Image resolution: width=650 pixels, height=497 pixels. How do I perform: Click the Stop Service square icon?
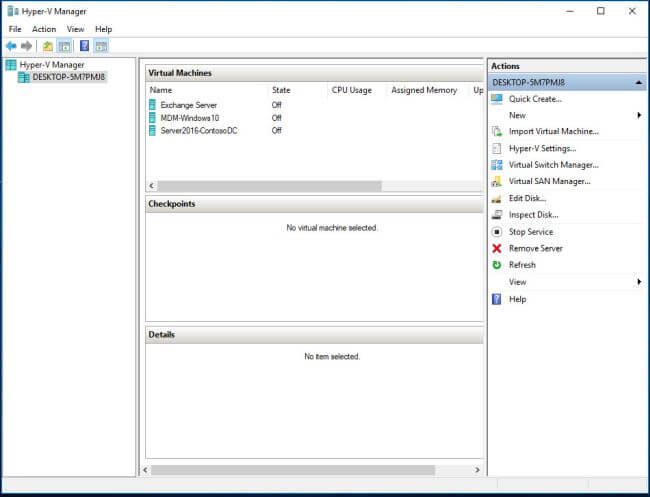pos(497,232)
